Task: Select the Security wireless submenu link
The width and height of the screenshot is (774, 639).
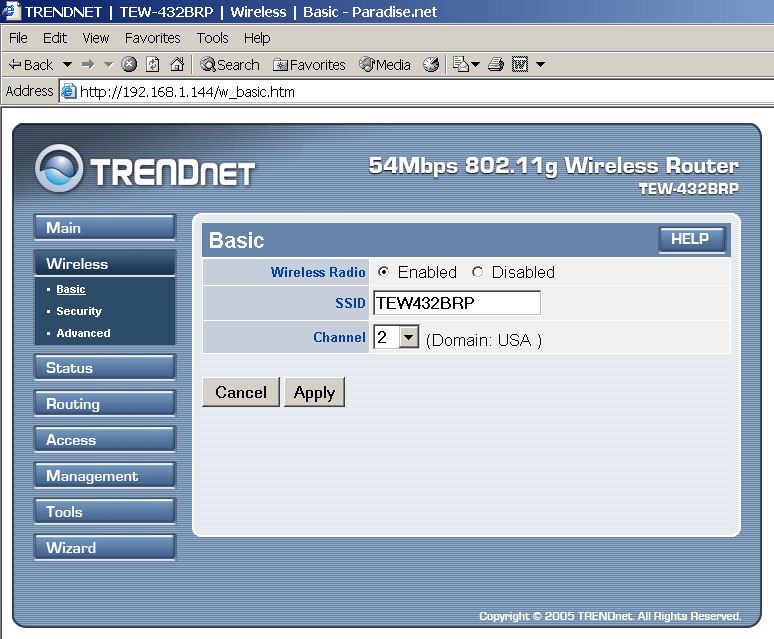Action: (x=79, y=311)
